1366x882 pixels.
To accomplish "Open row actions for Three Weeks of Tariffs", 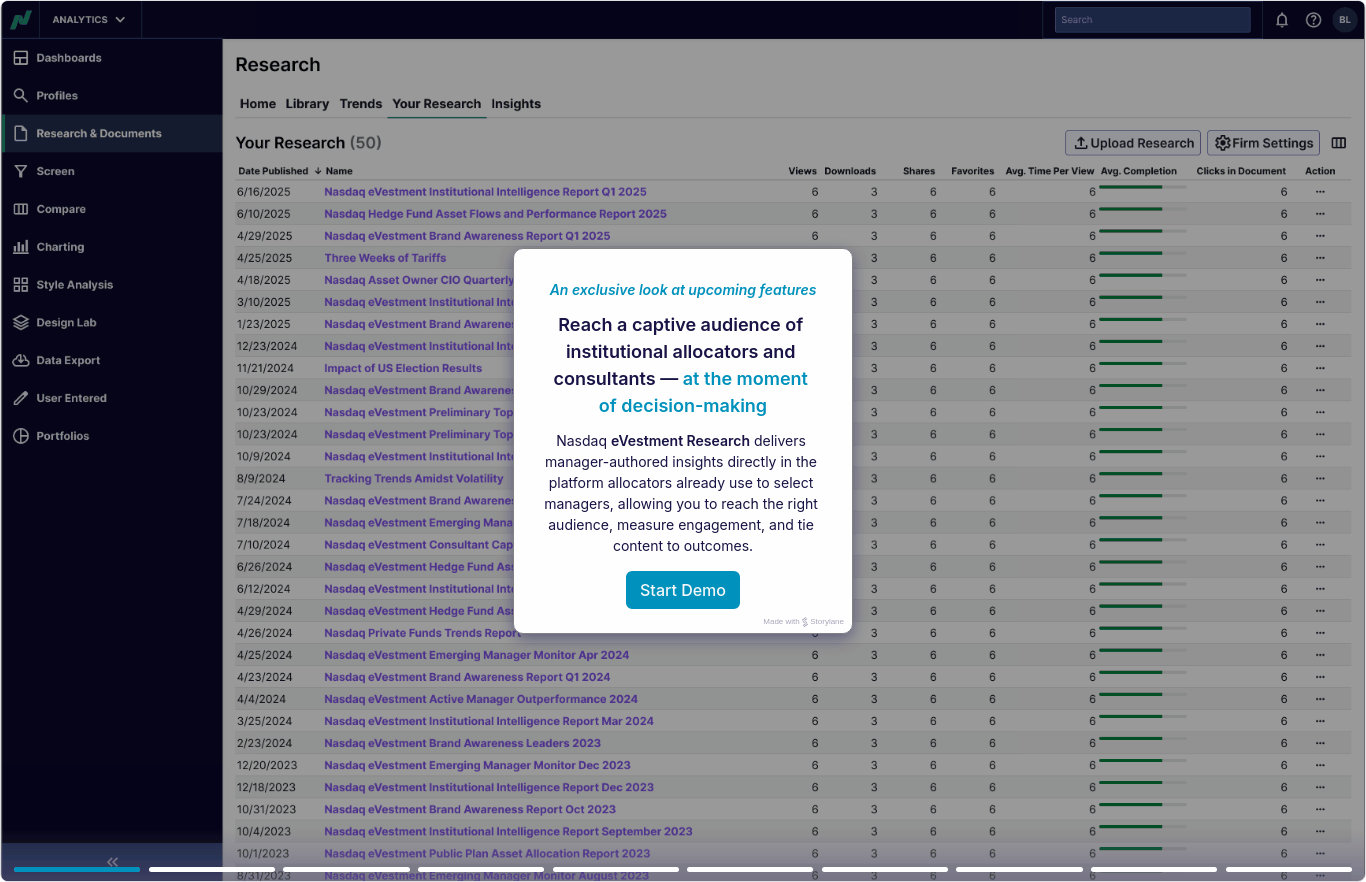I will (1320, 258).
